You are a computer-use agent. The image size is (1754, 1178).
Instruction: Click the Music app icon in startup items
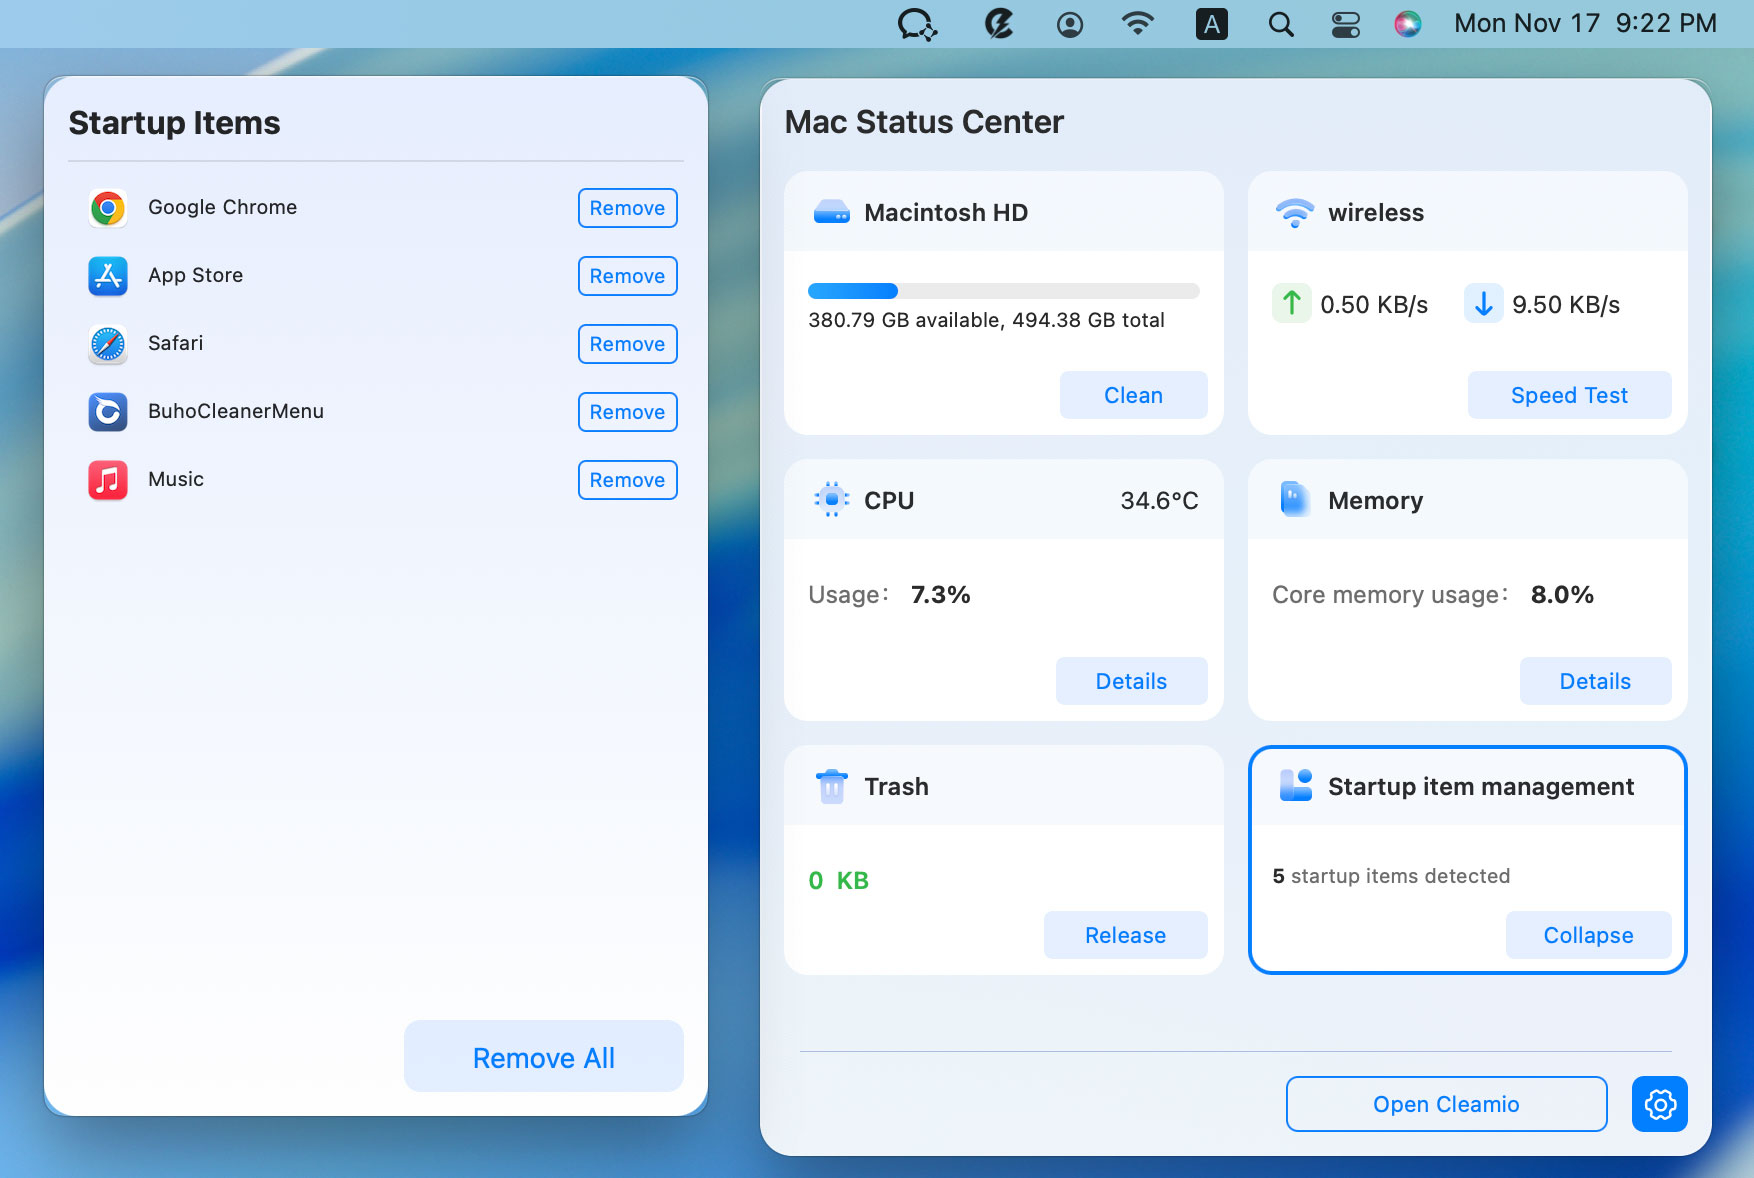(108, 480)
